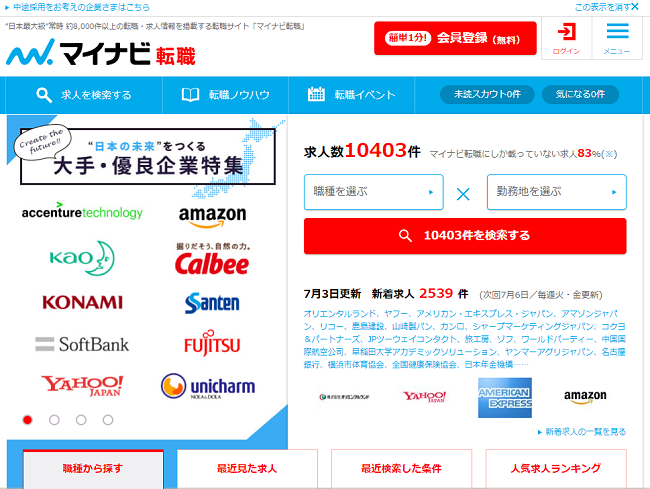Select the third carousel dot
This screenshot has width=650, height=489.
click(81, 420)
